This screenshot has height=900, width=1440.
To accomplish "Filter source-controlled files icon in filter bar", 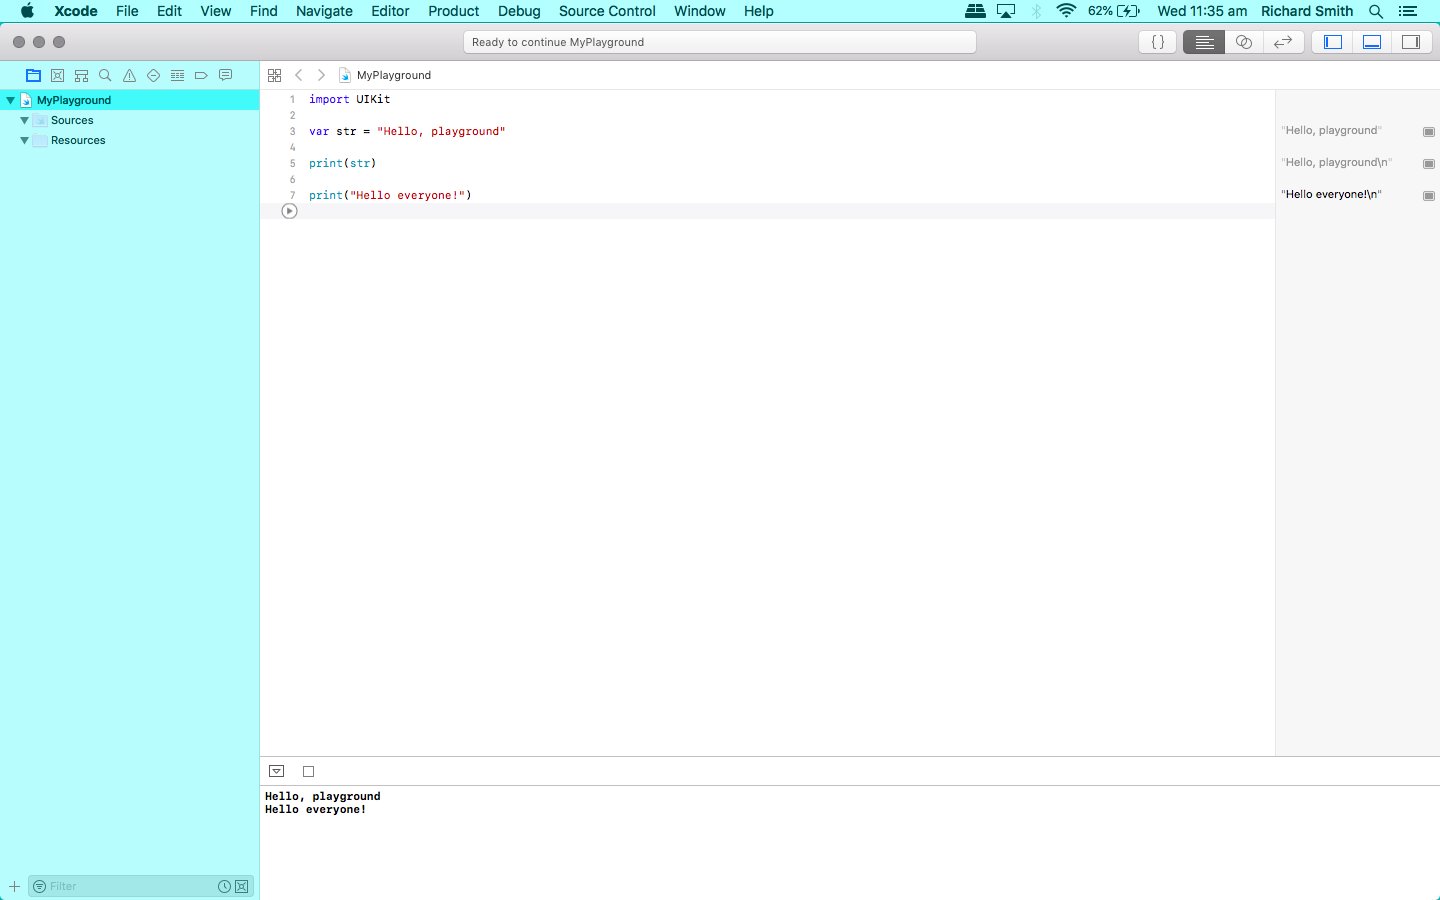I will [x=241, y=886].
